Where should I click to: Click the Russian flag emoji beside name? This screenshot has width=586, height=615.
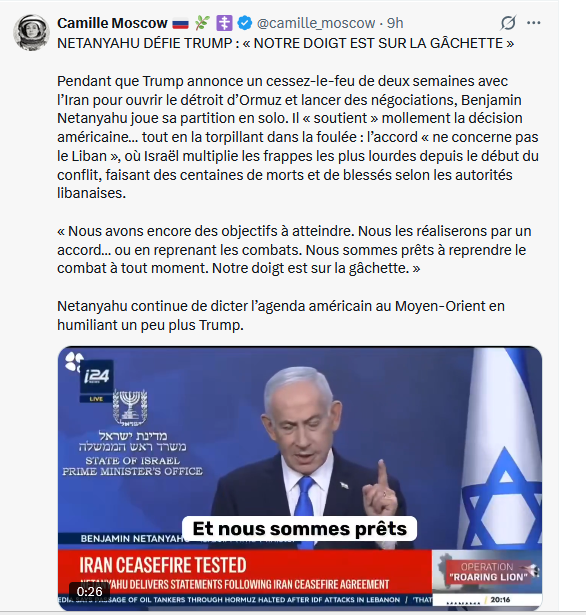click(x=180, y=24)
